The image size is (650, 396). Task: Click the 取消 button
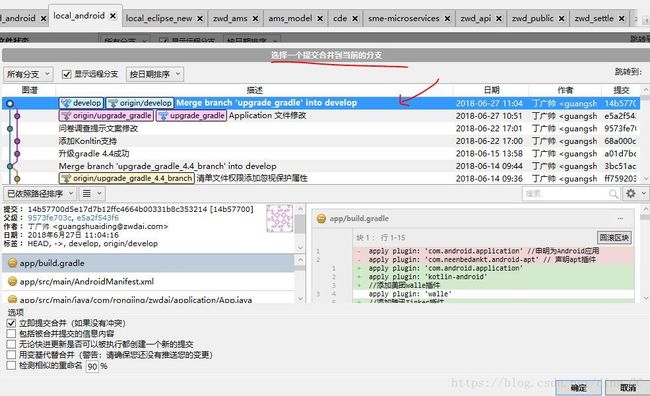(x=628, y=388)
